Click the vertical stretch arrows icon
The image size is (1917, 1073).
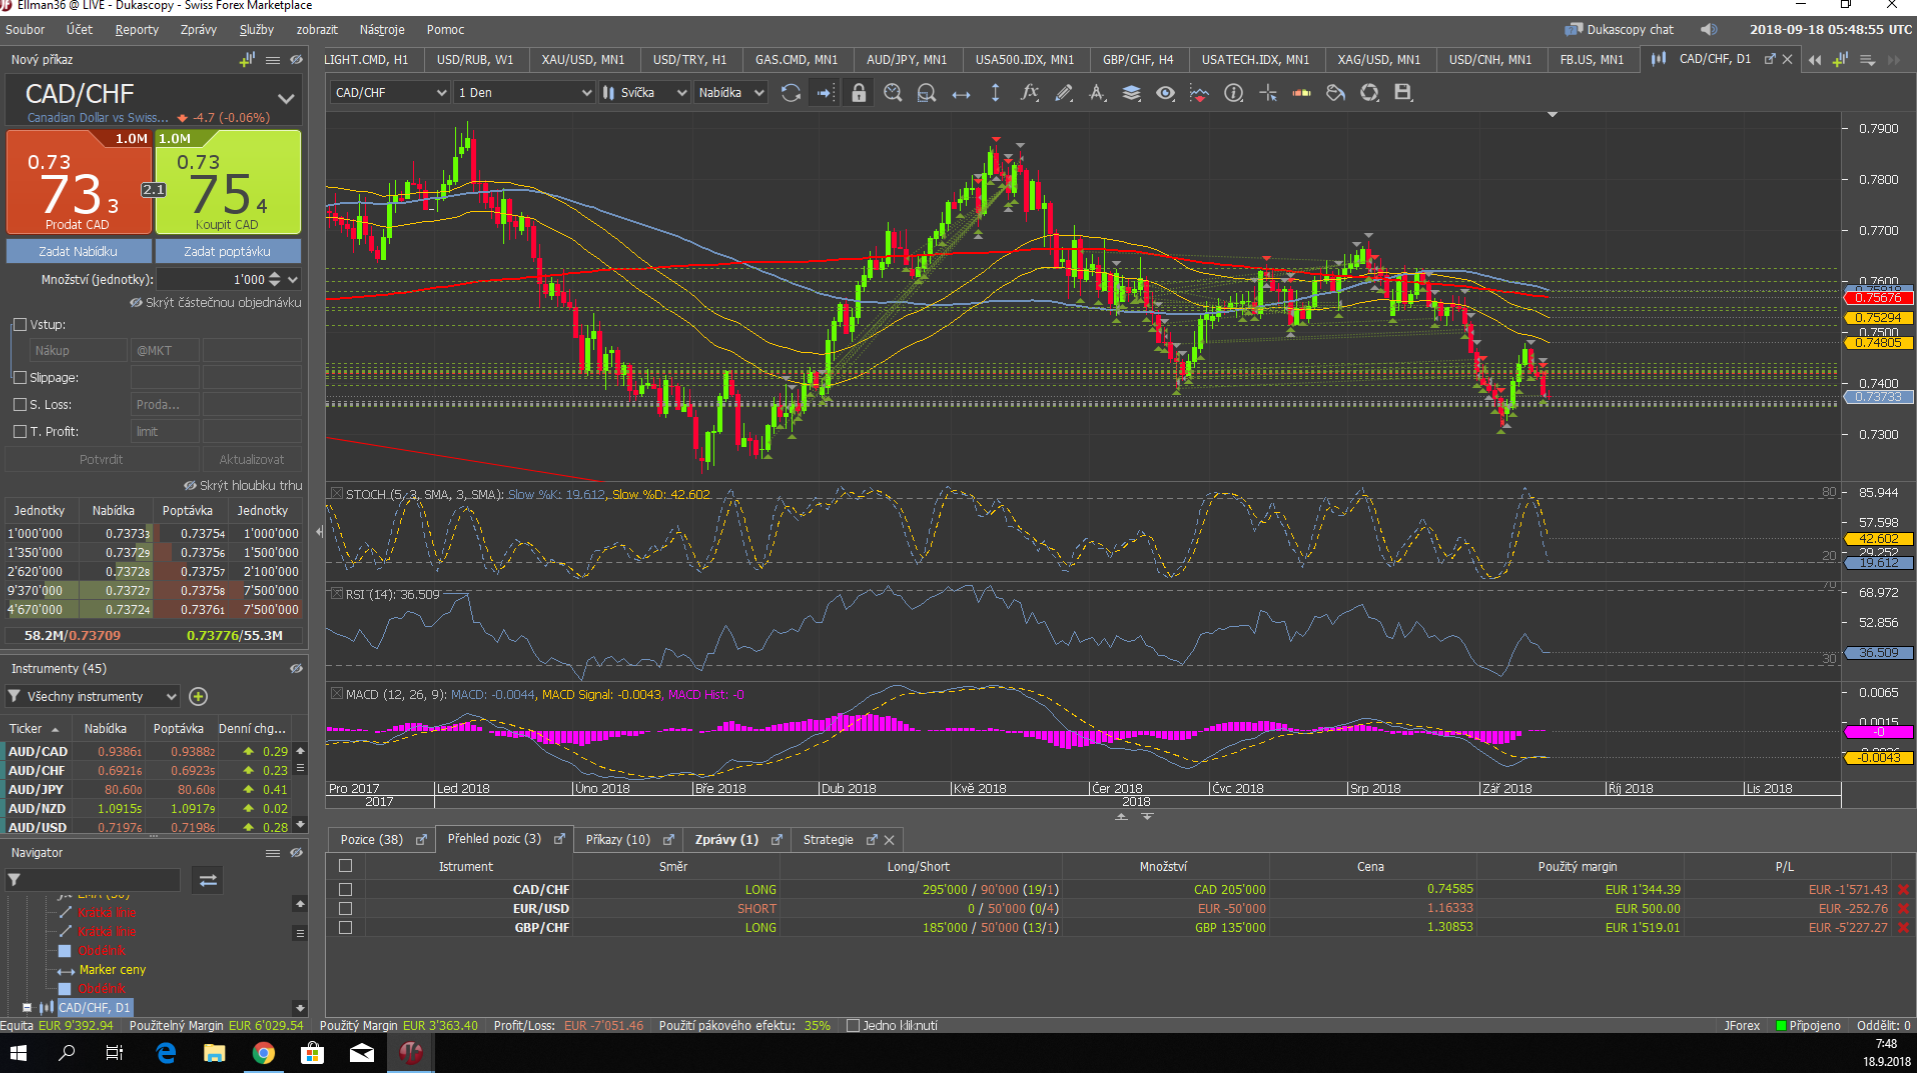995,93
